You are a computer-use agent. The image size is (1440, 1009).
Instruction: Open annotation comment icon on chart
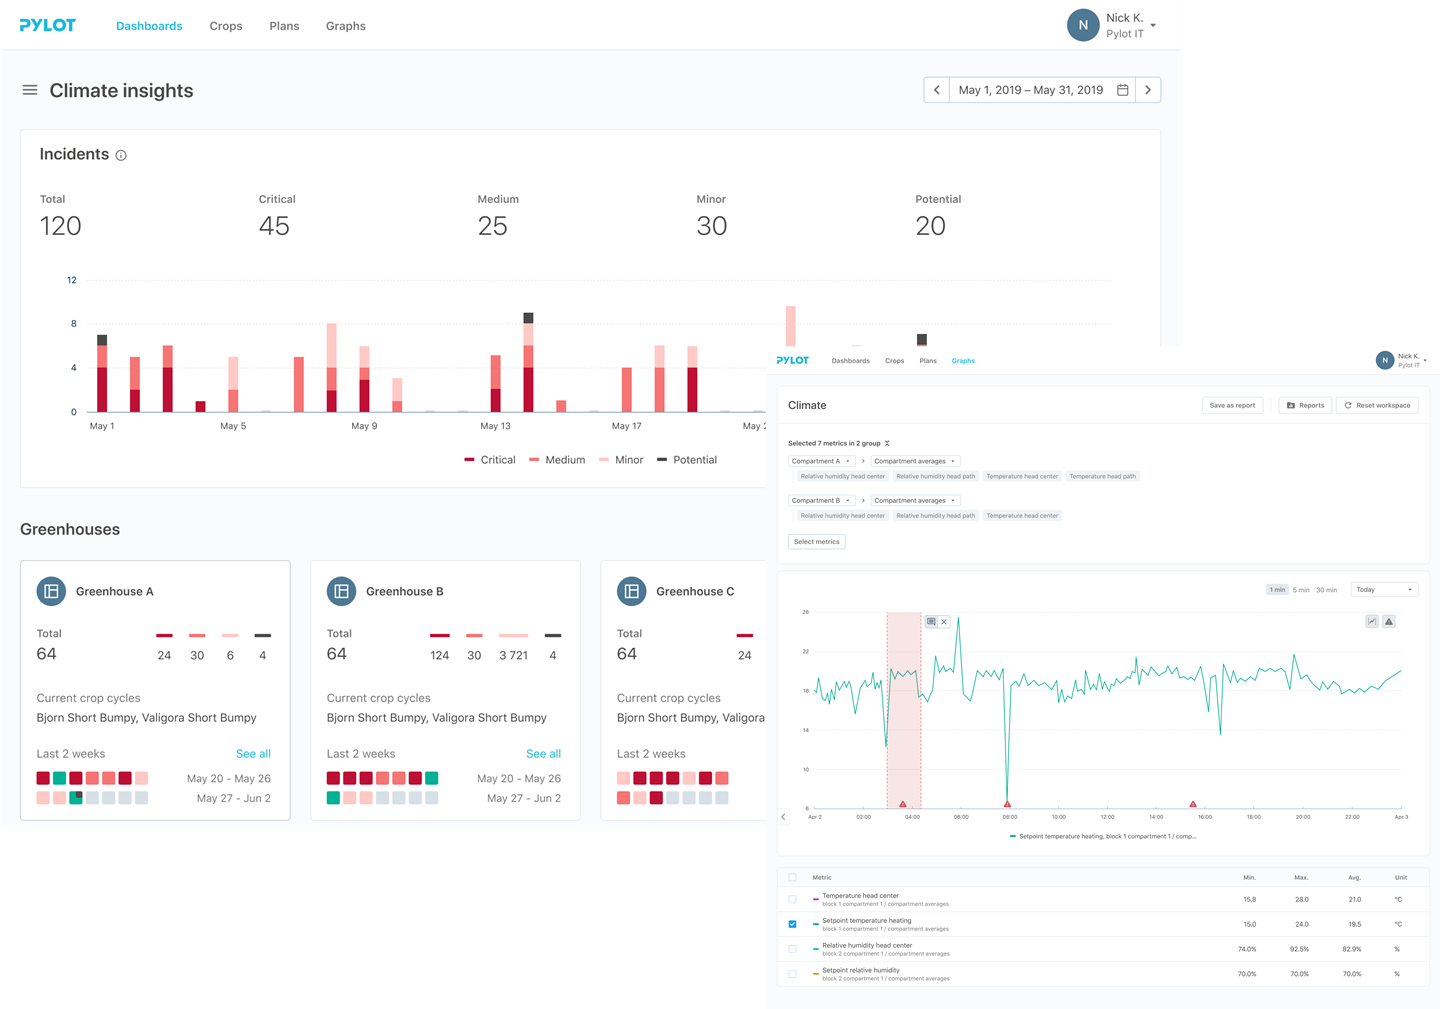click(931, 621)
